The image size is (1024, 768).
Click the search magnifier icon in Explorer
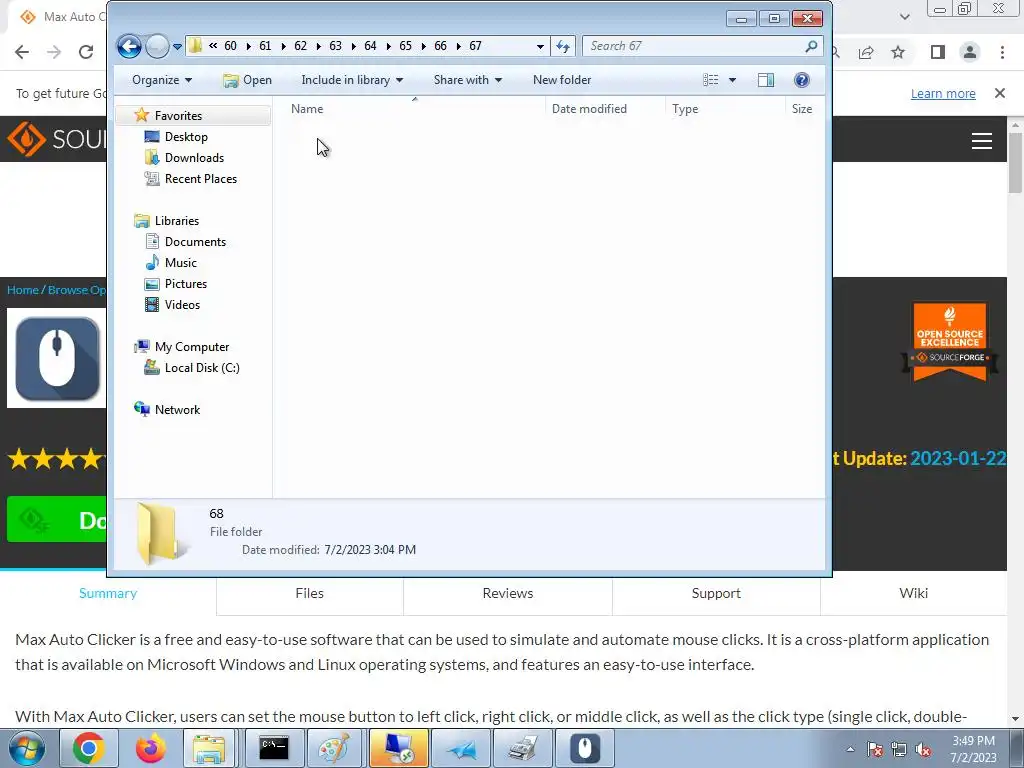[x=811, y=46]
